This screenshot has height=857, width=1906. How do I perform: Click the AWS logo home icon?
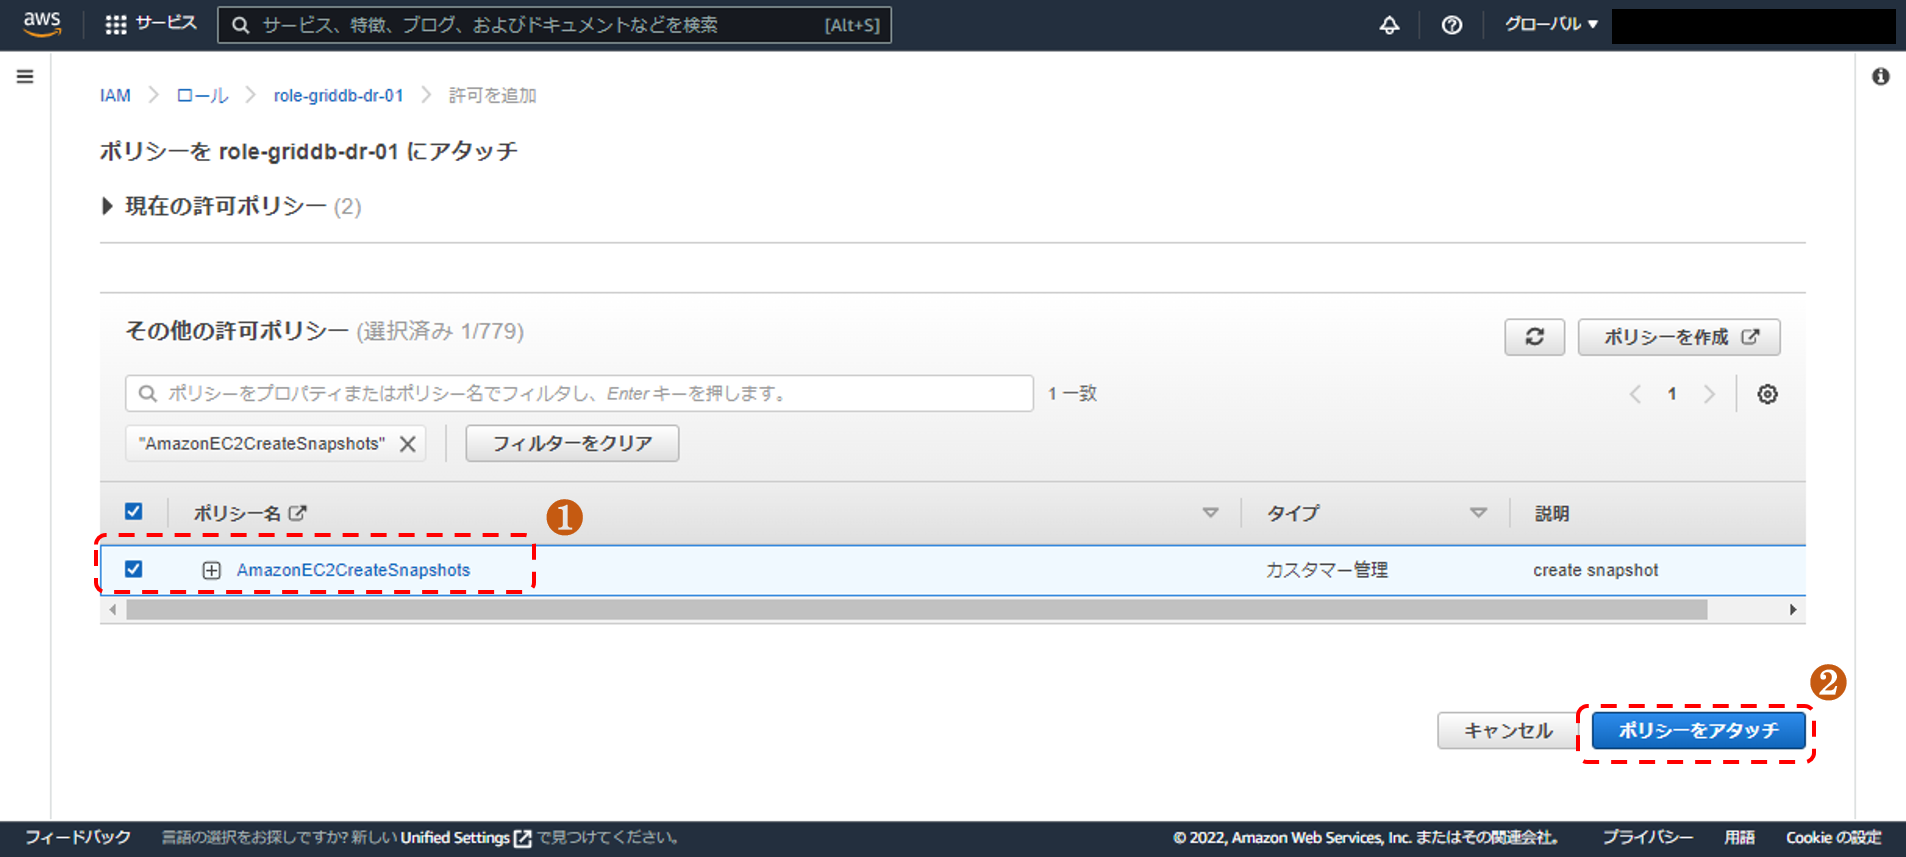[42, 24]
